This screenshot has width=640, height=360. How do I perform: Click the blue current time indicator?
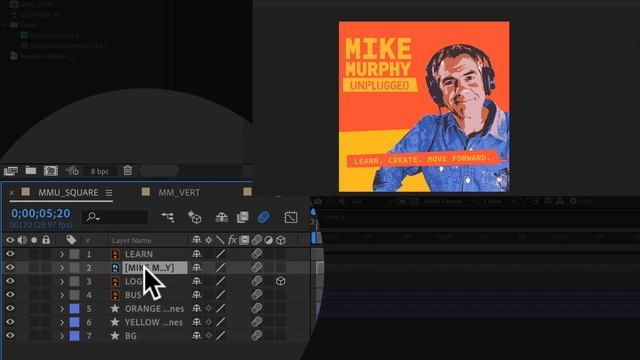click(313, 212)
